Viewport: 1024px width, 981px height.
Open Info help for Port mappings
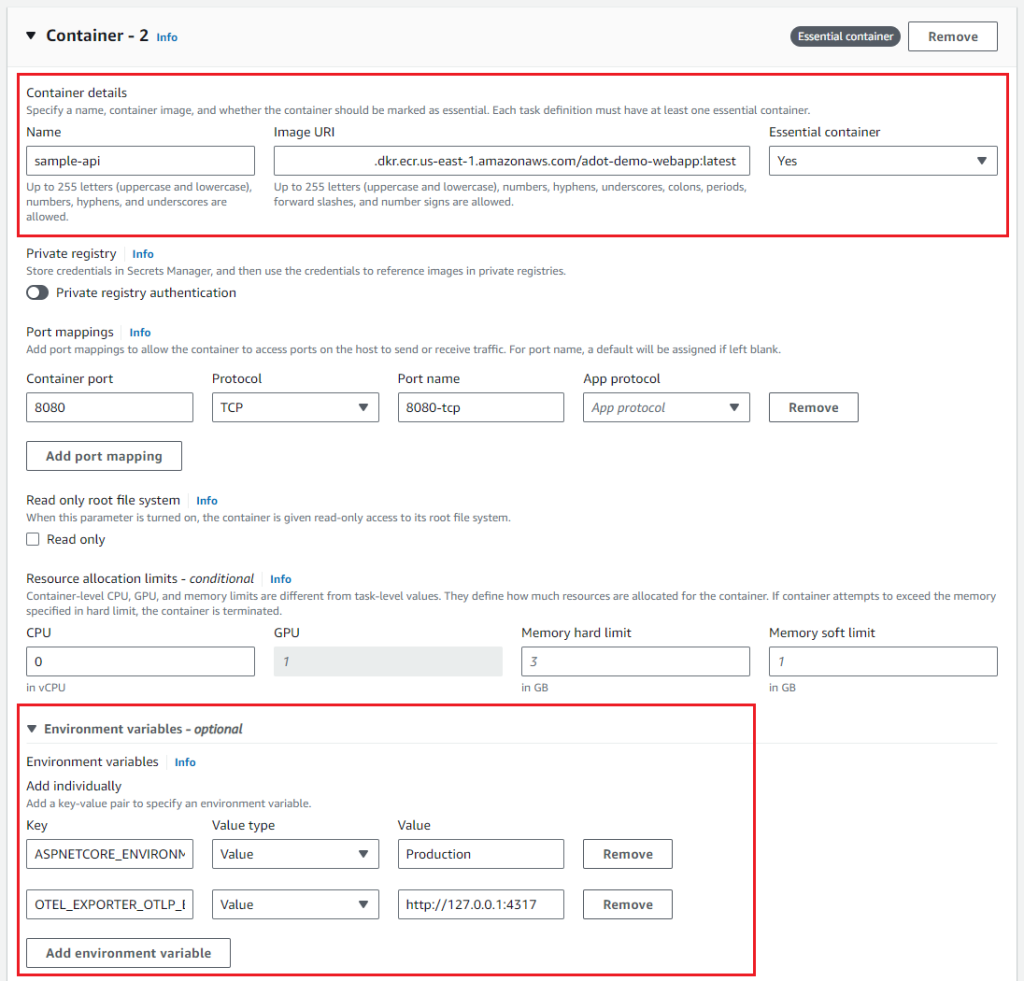pyautogui.click(x=140, y=332)
